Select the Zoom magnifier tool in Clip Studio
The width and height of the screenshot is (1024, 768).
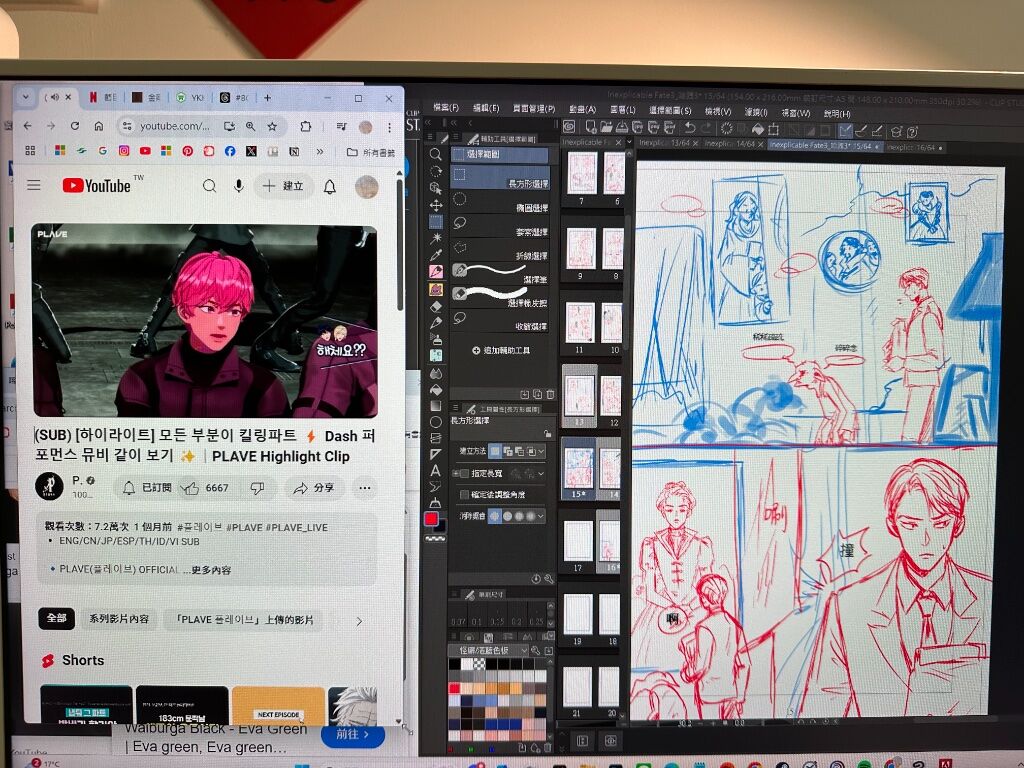[436, 154]
